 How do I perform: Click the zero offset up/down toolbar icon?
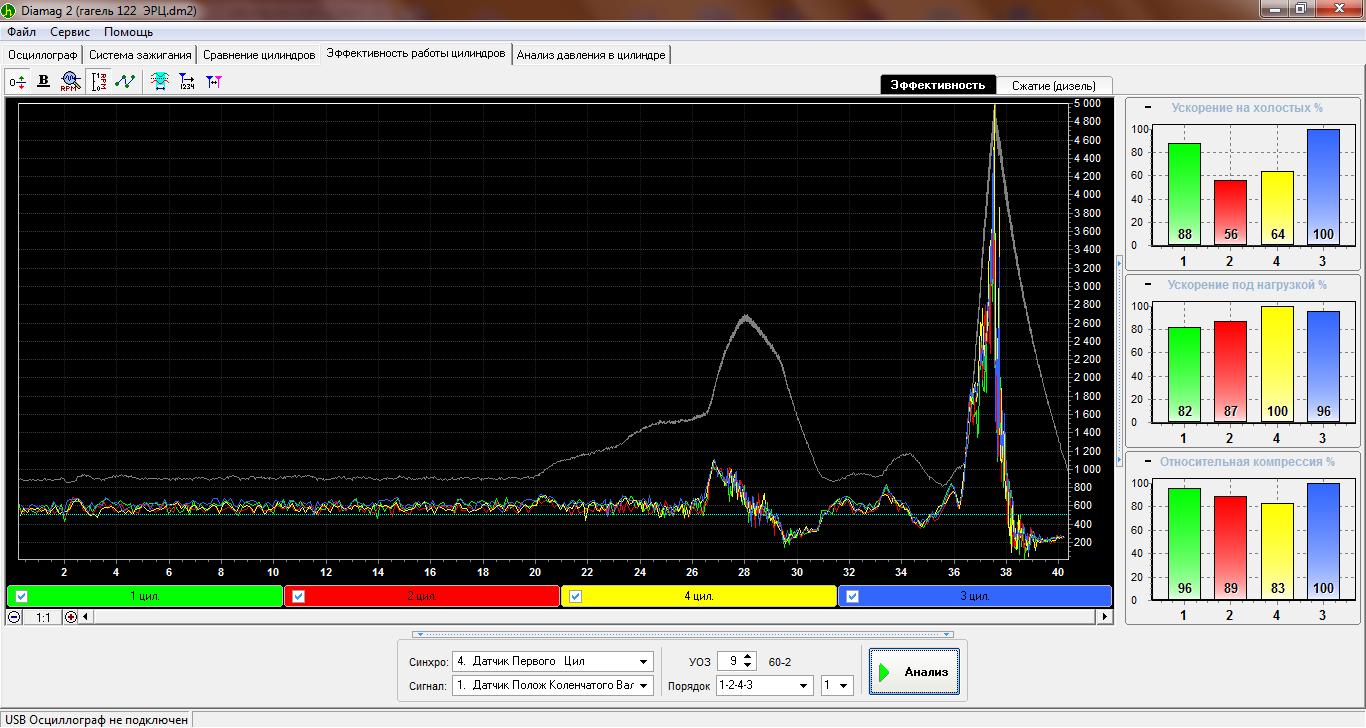pos(18,81)
